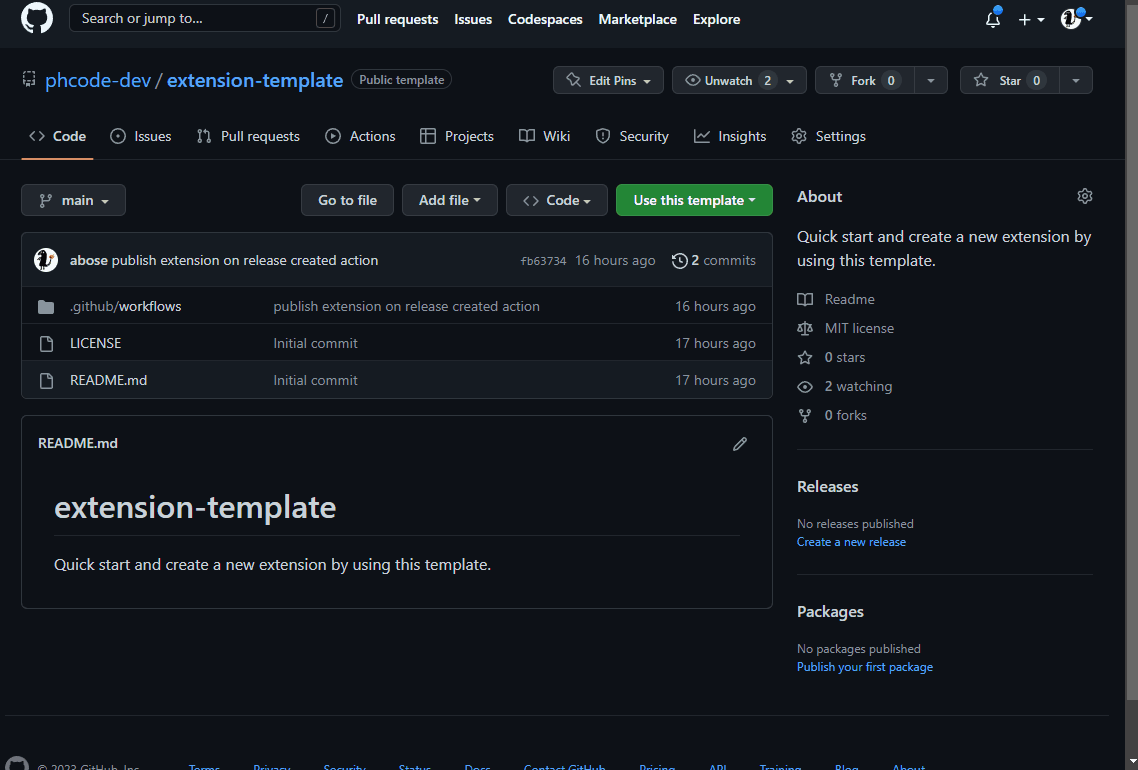The image size is (1138, 770).
Task: Open Marketplace in top navigation
Action: [637, 19]
